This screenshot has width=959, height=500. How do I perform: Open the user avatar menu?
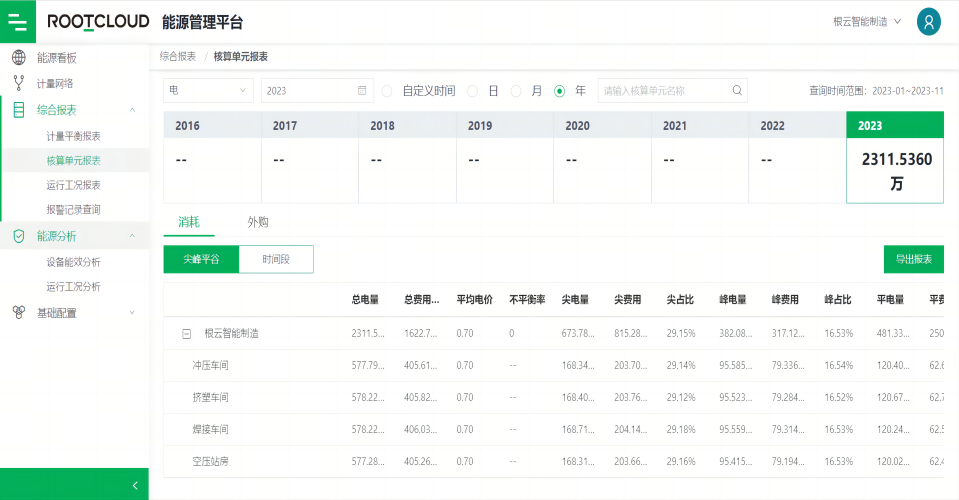(929, 22)
